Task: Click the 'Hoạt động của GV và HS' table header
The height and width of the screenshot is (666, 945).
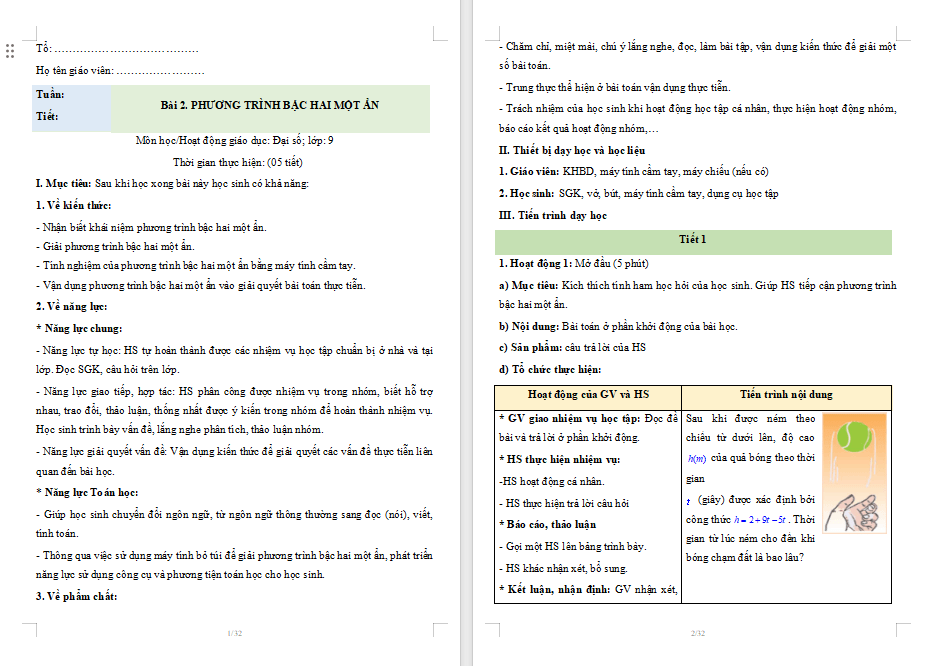Action: 588,395
